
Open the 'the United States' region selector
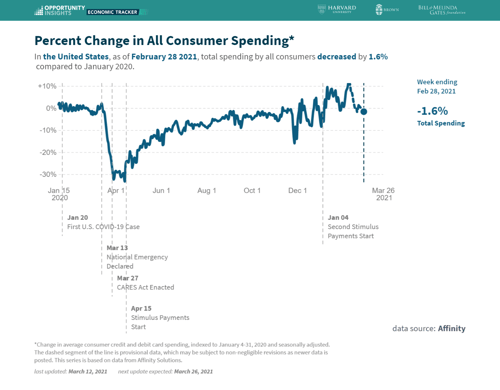(76, 57)
